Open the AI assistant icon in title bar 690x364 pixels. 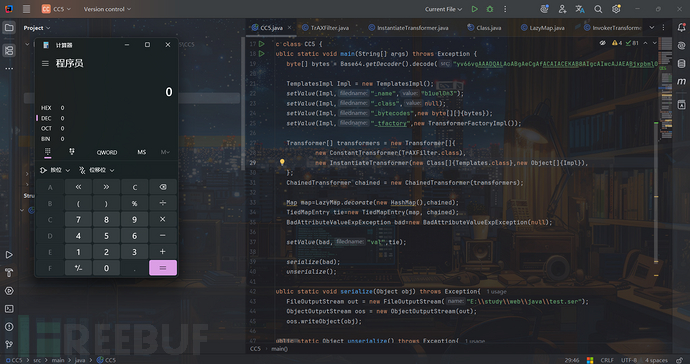(544, 9)
